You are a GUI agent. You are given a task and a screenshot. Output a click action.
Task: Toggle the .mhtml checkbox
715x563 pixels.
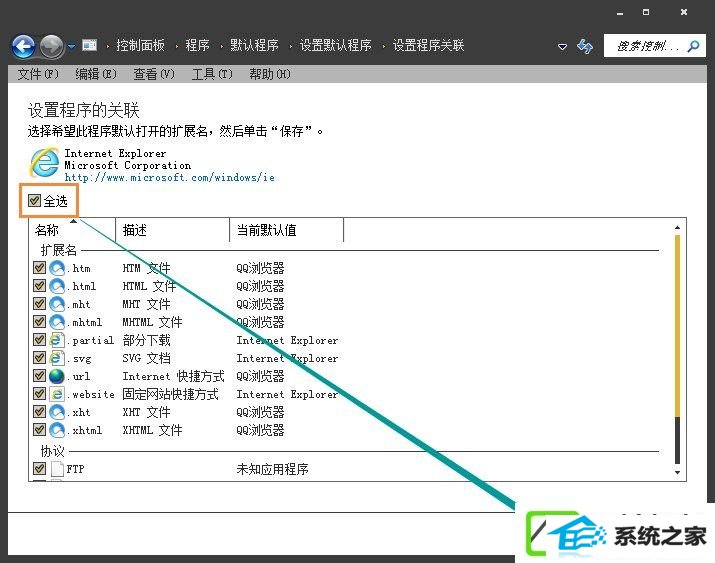(x=39, y=322)
